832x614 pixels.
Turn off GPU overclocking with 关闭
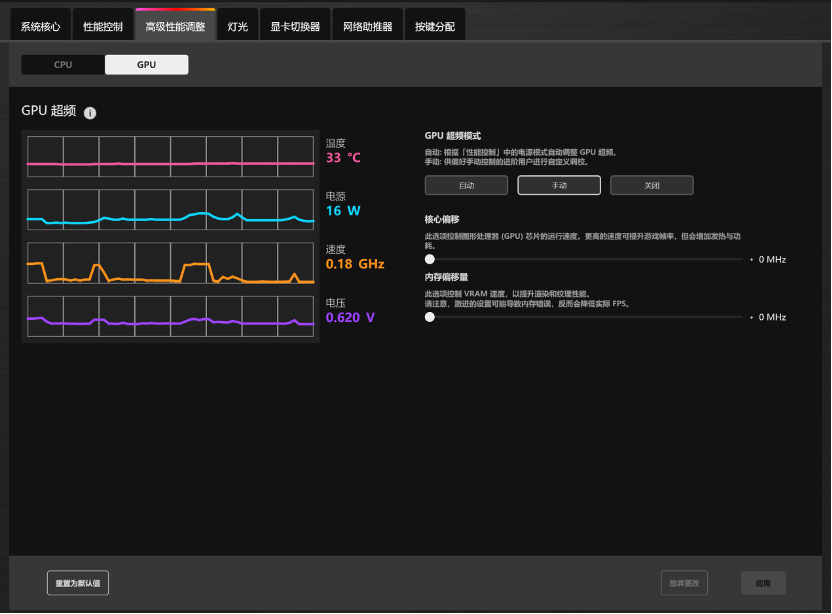[652, 185]
